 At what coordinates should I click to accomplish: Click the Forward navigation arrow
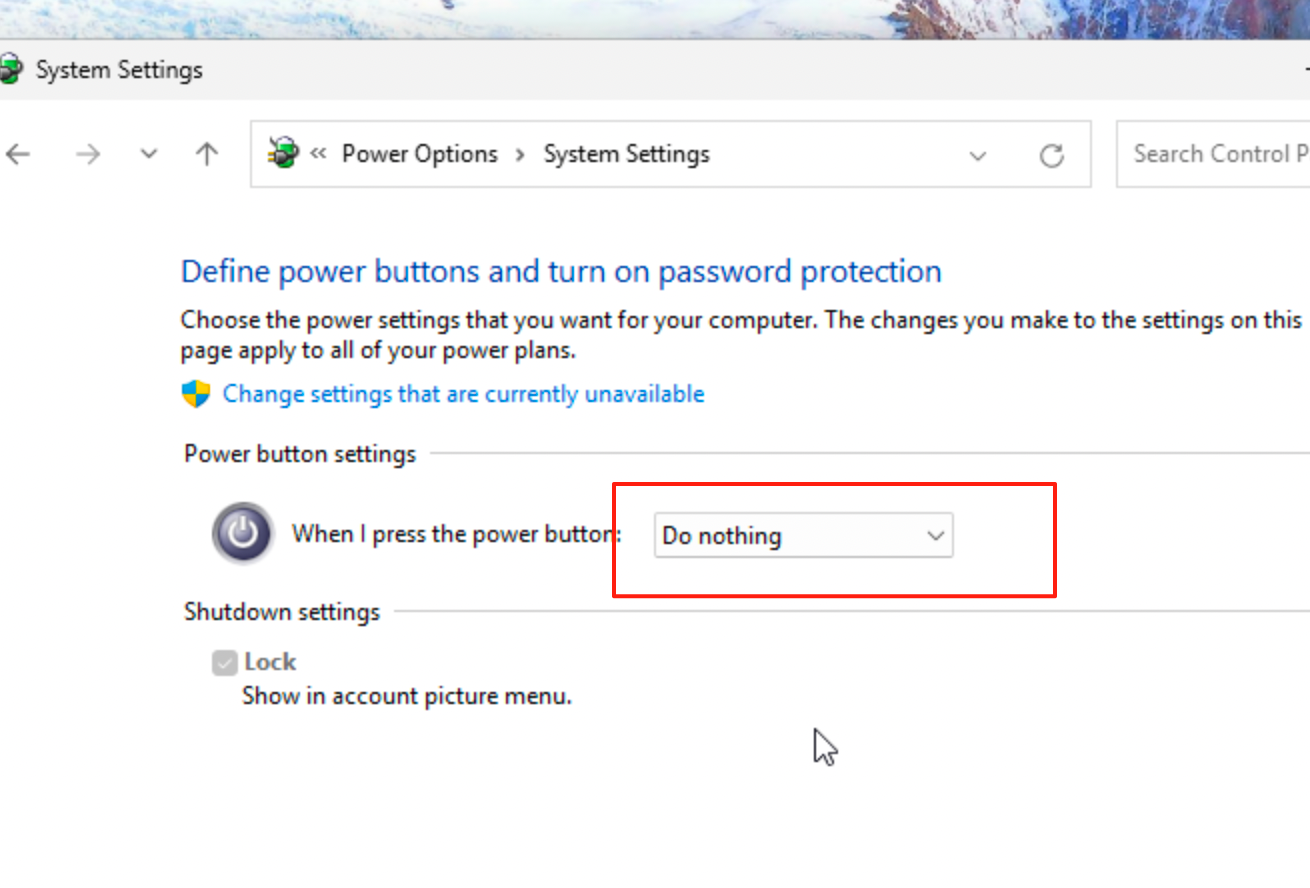[88, 154]
